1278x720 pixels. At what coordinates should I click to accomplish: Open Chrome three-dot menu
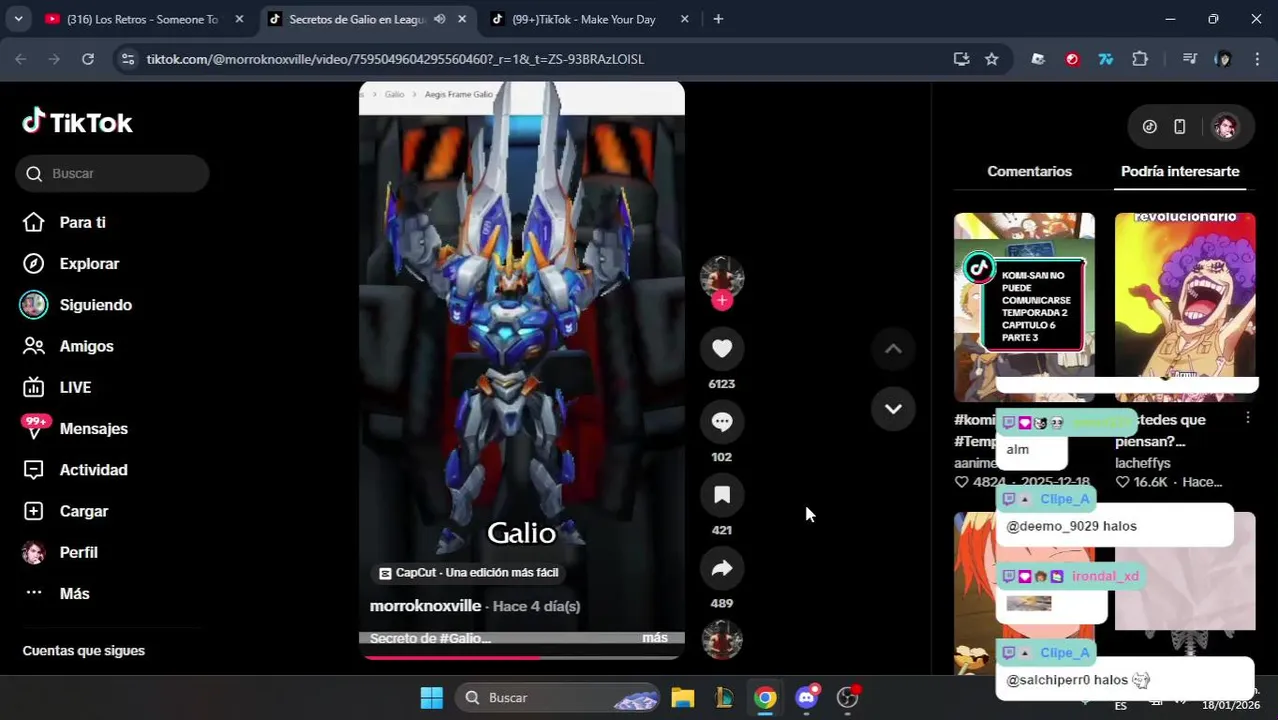click(x=1257, y=59)
